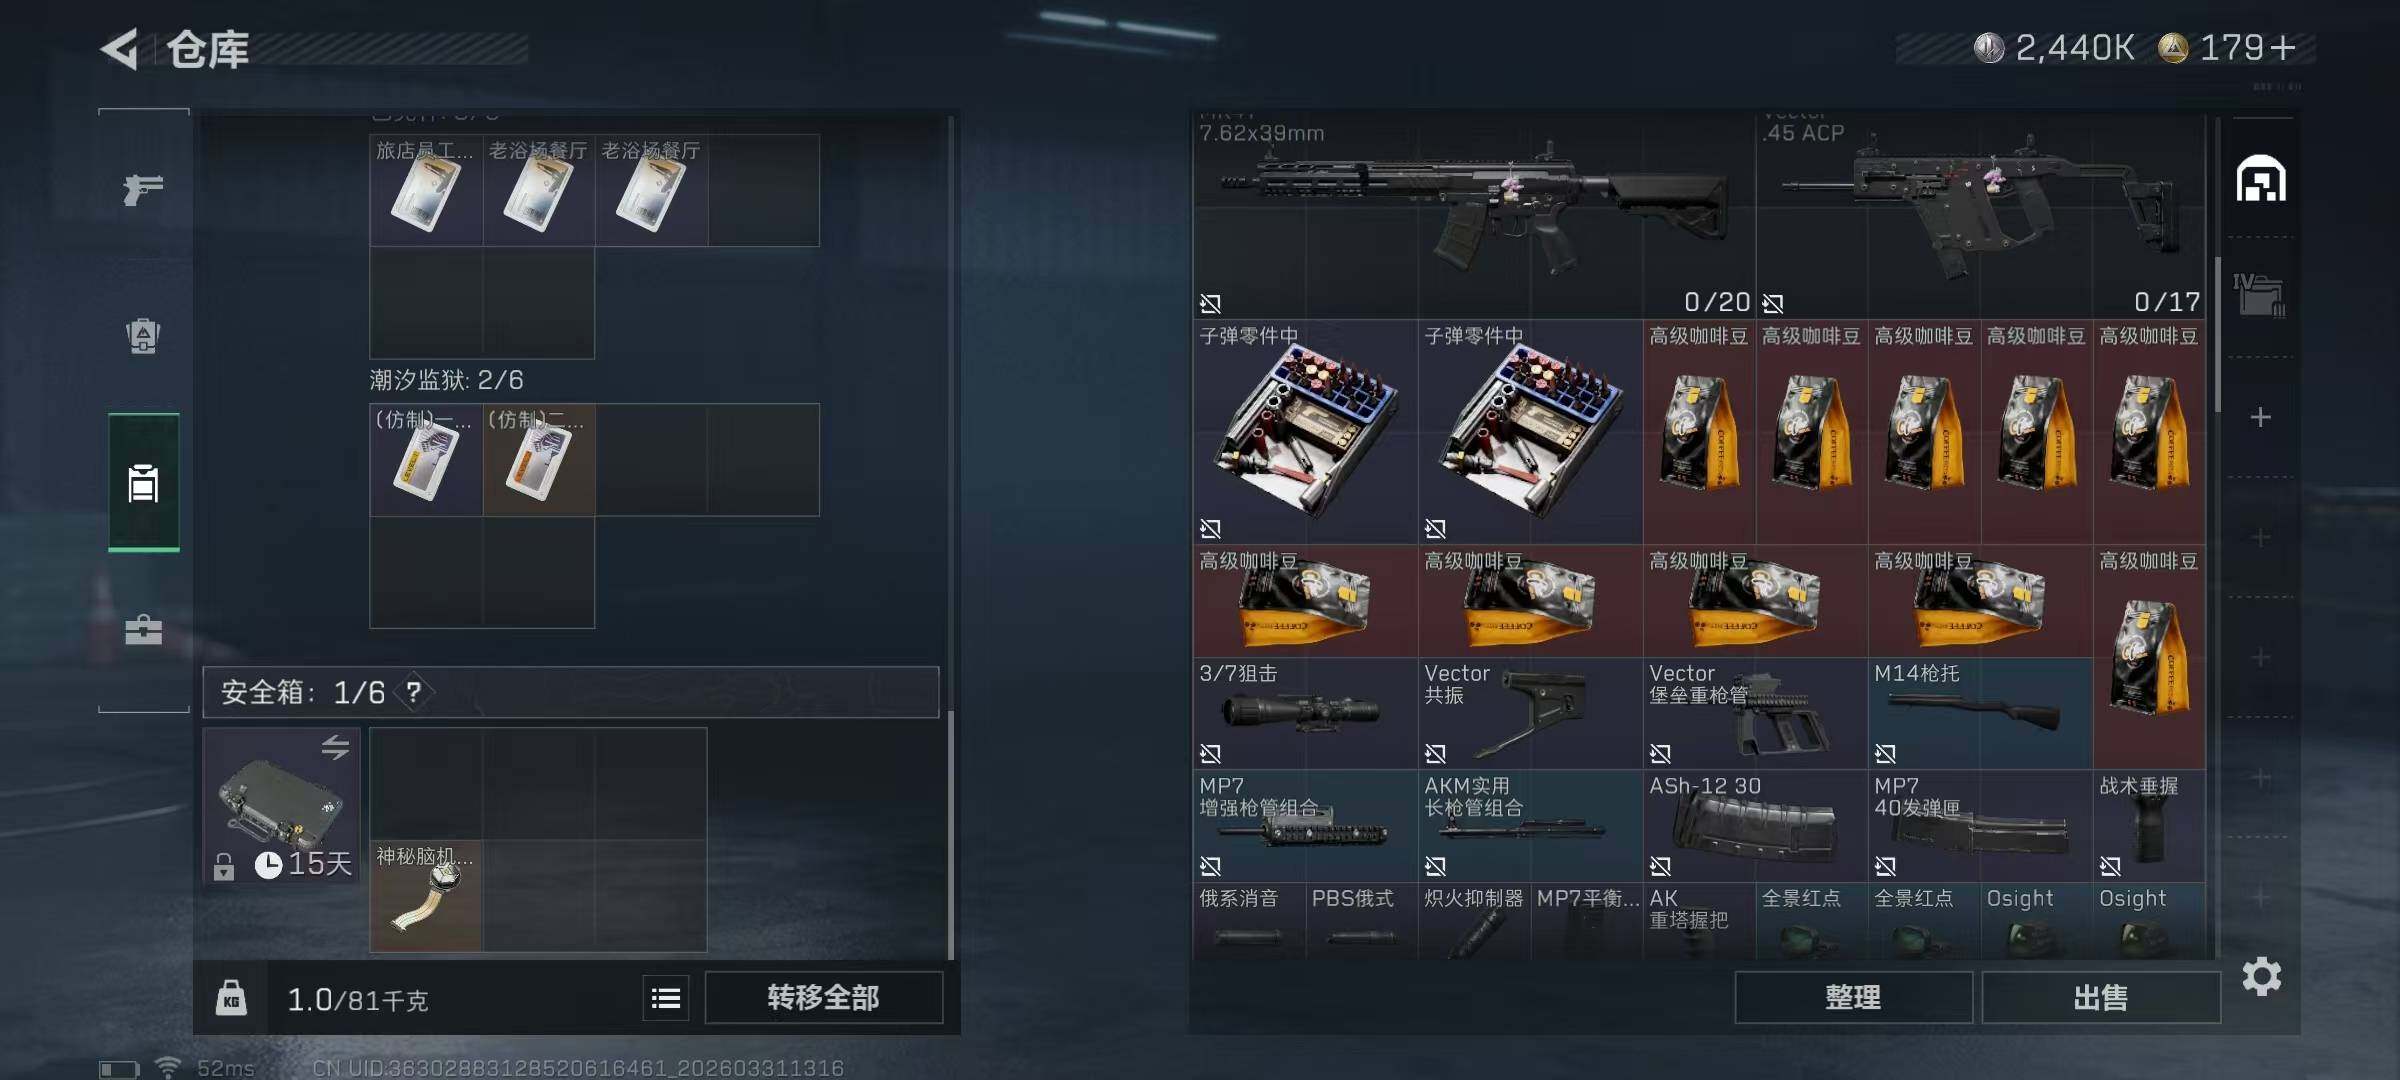Toggle list view icon beside 转移全部
Screen dimensions: 2400x1080
click(666, 997)
